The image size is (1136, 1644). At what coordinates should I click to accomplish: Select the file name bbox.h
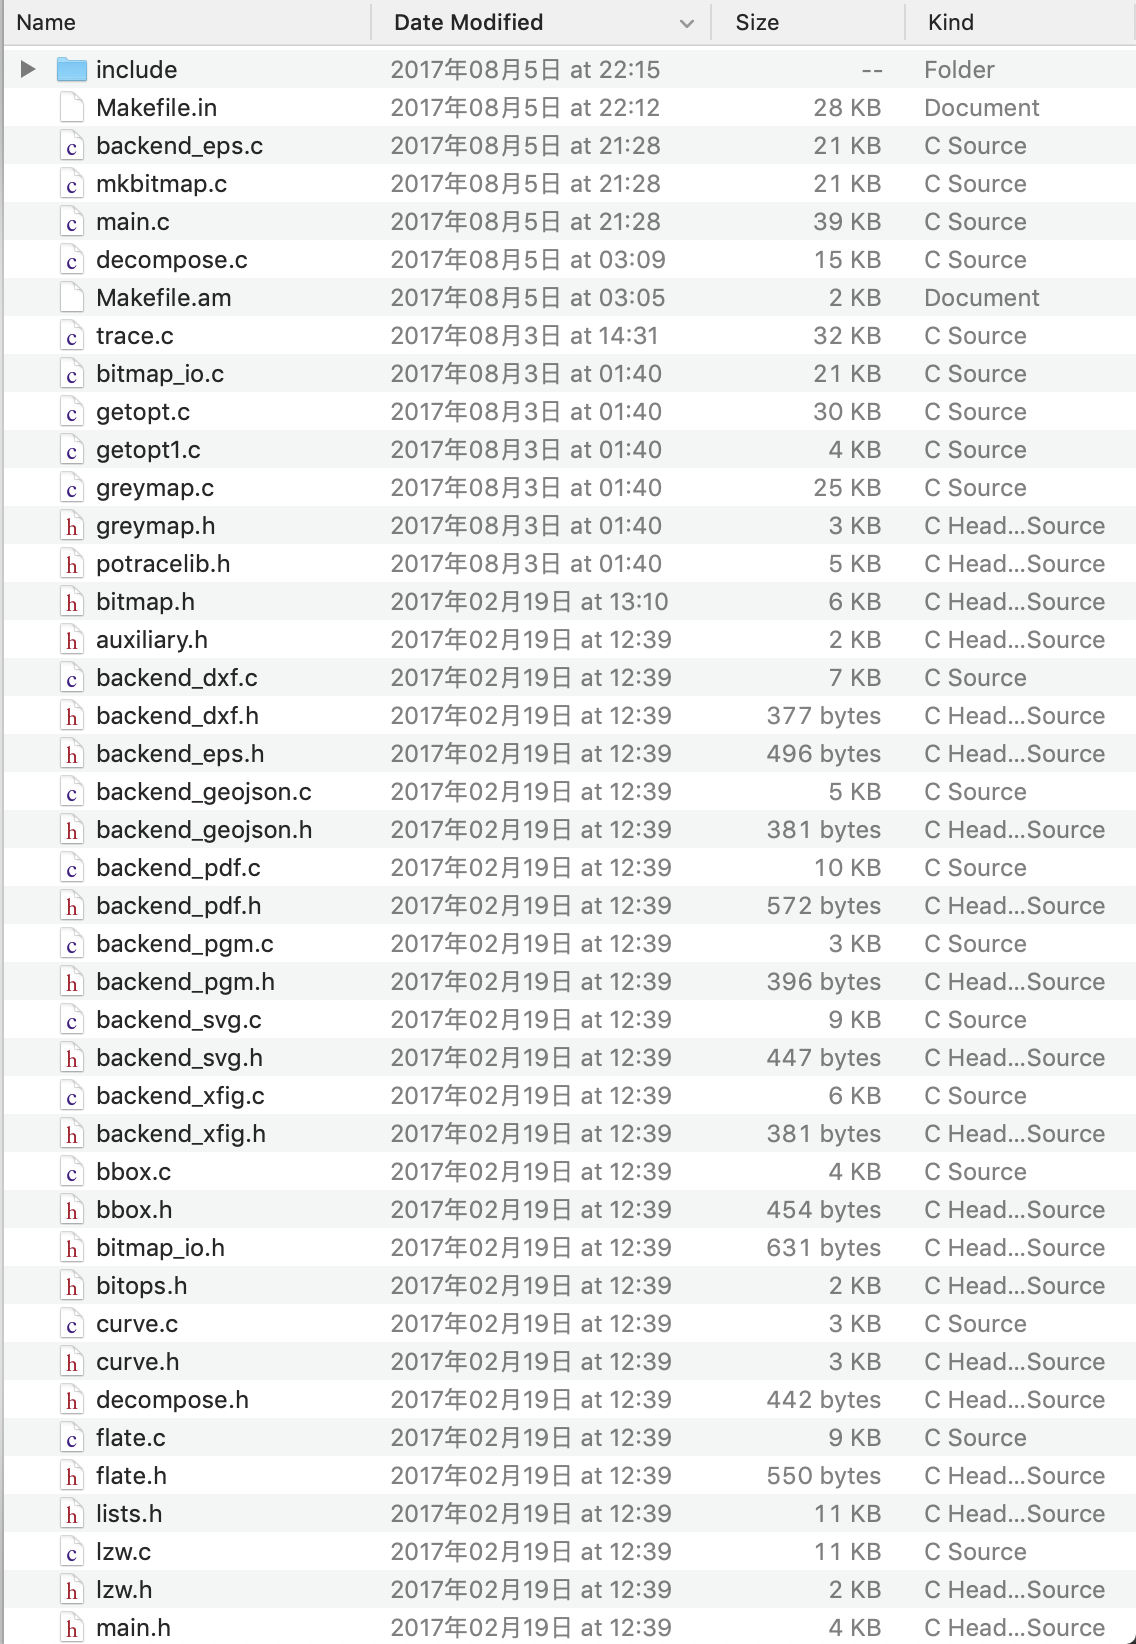pyautogui.click(x=134, y=1210)
